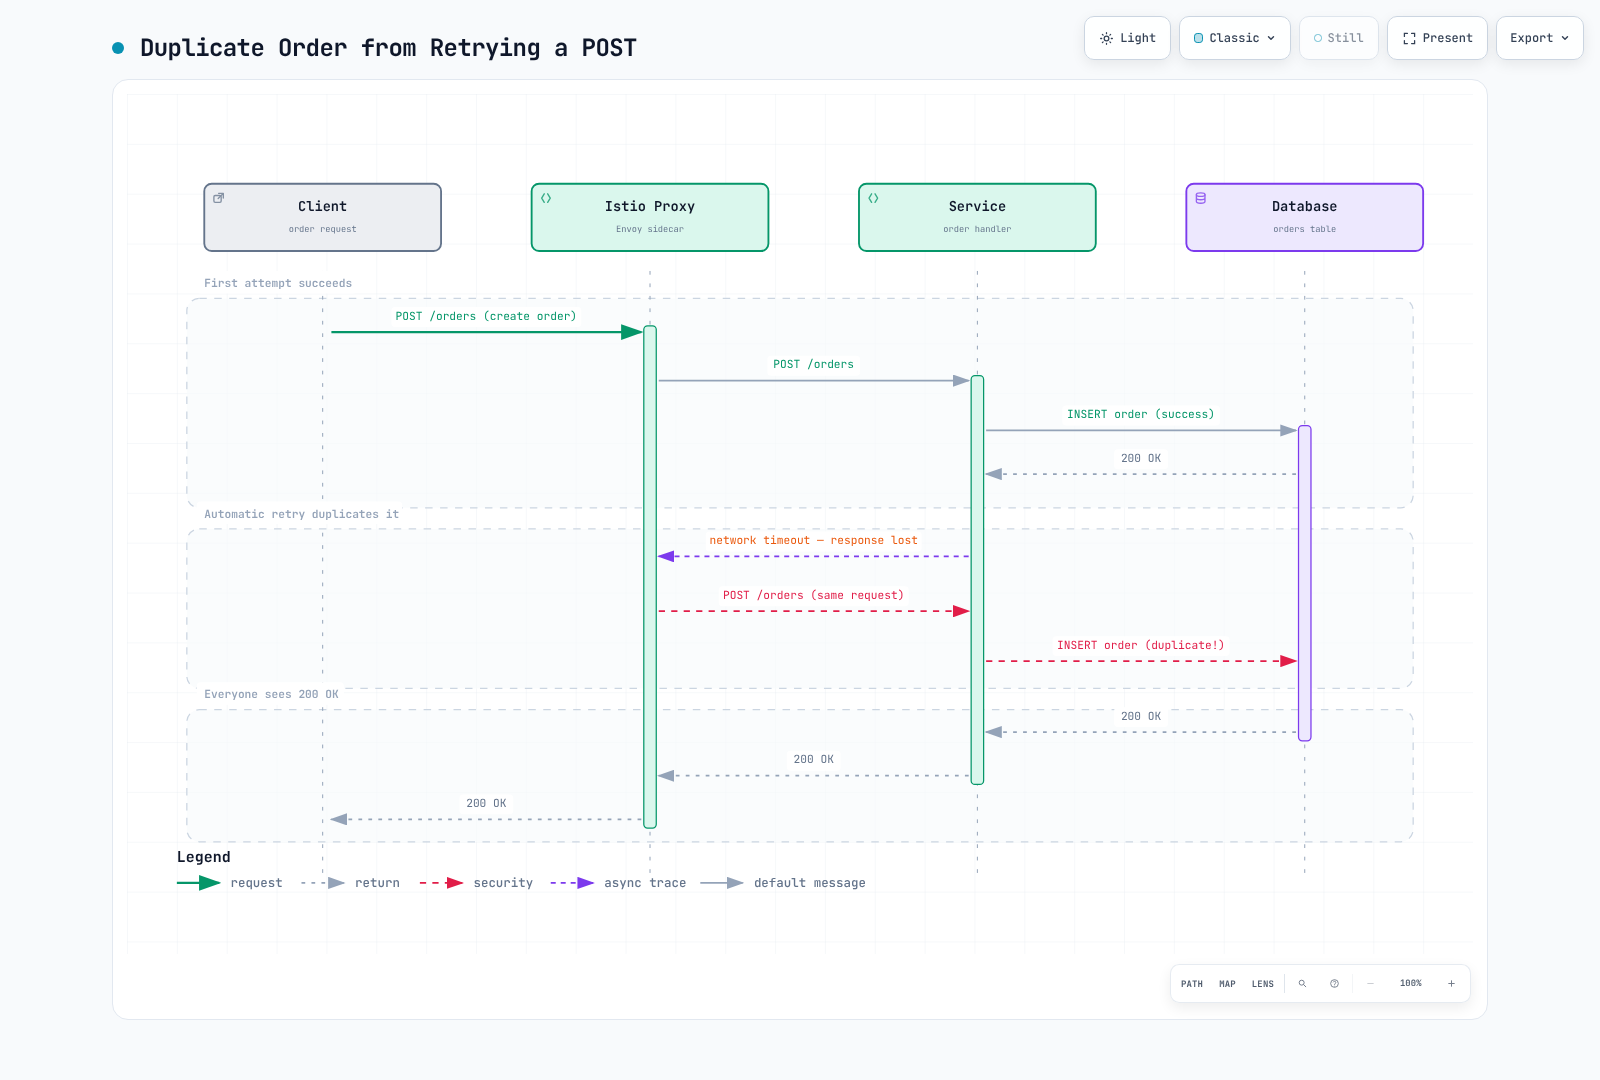The image size is (1600, 1080).
Task: Click the green request legend arrow
Action: pos(198,883)
